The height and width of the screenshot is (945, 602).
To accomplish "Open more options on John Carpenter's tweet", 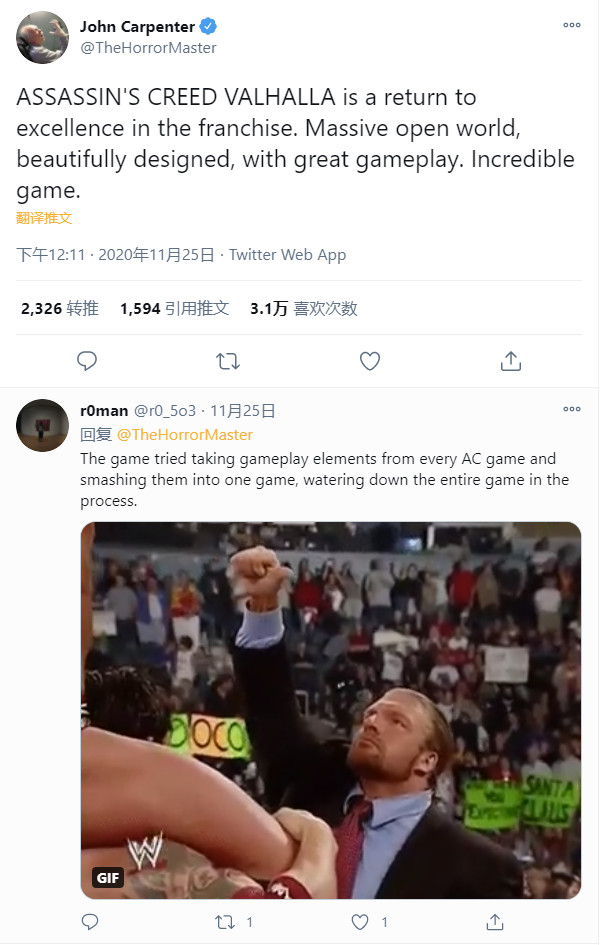I will [x=571, y=25].
